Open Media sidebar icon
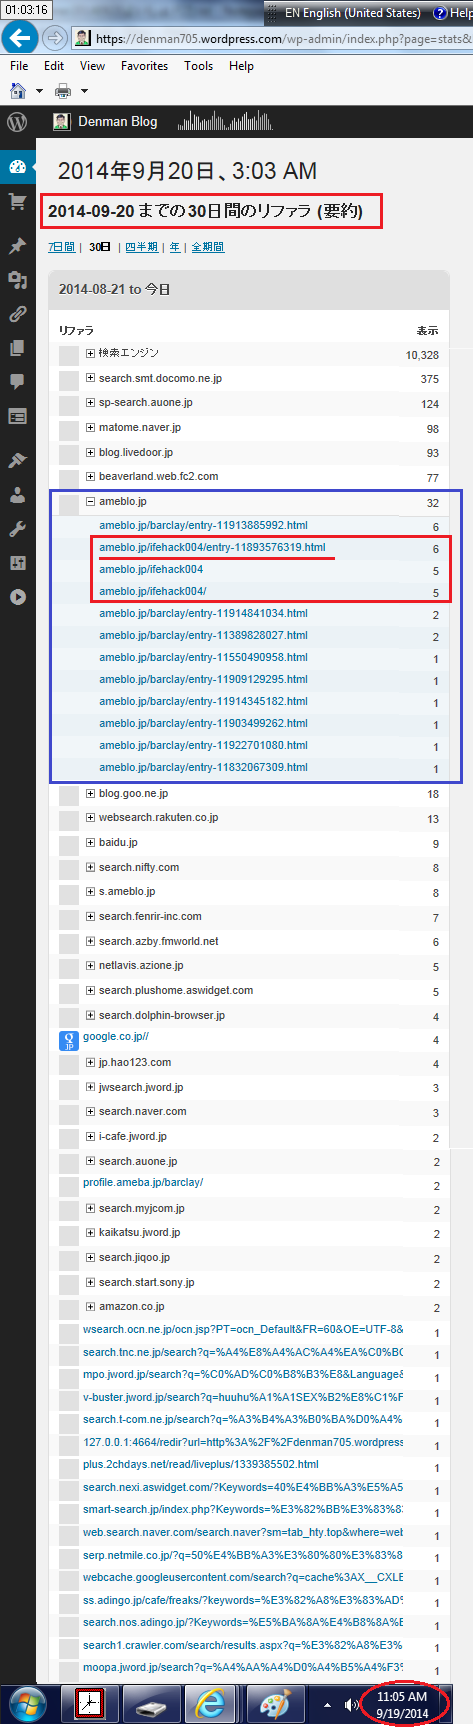 17,280
